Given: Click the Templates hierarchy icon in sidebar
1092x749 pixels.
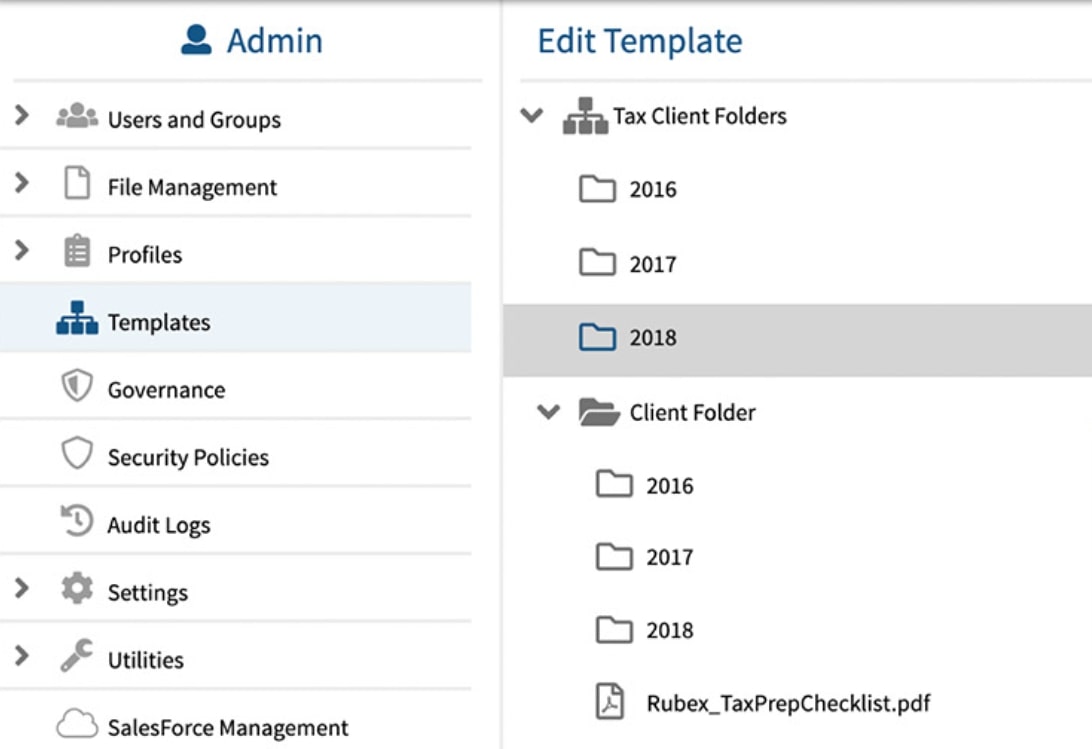Looking at the screenshot, I should (x=77, y=318).
